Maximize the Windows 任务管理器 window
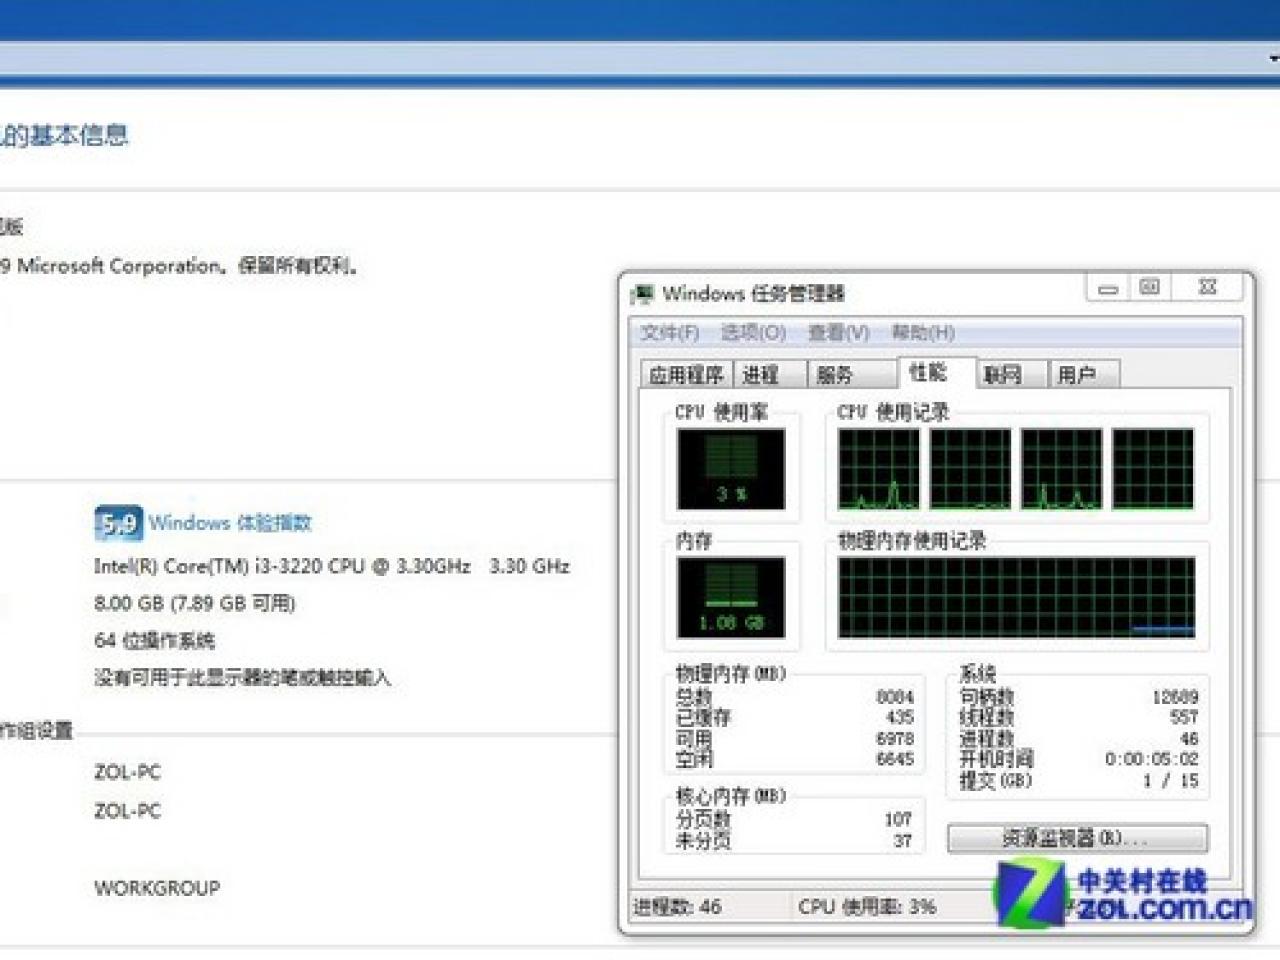Image resolution: width=1280 pixels, height=960 pixels. click(x=1150, y=288)
